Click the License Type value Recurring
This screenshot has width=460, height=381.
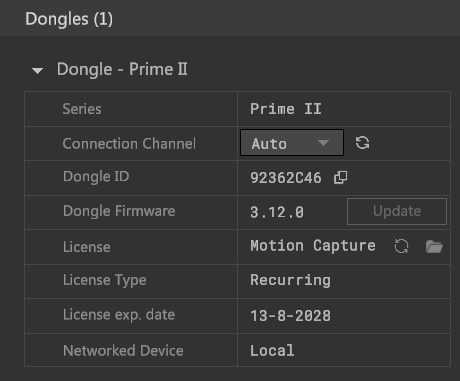(x=290, y=280)
